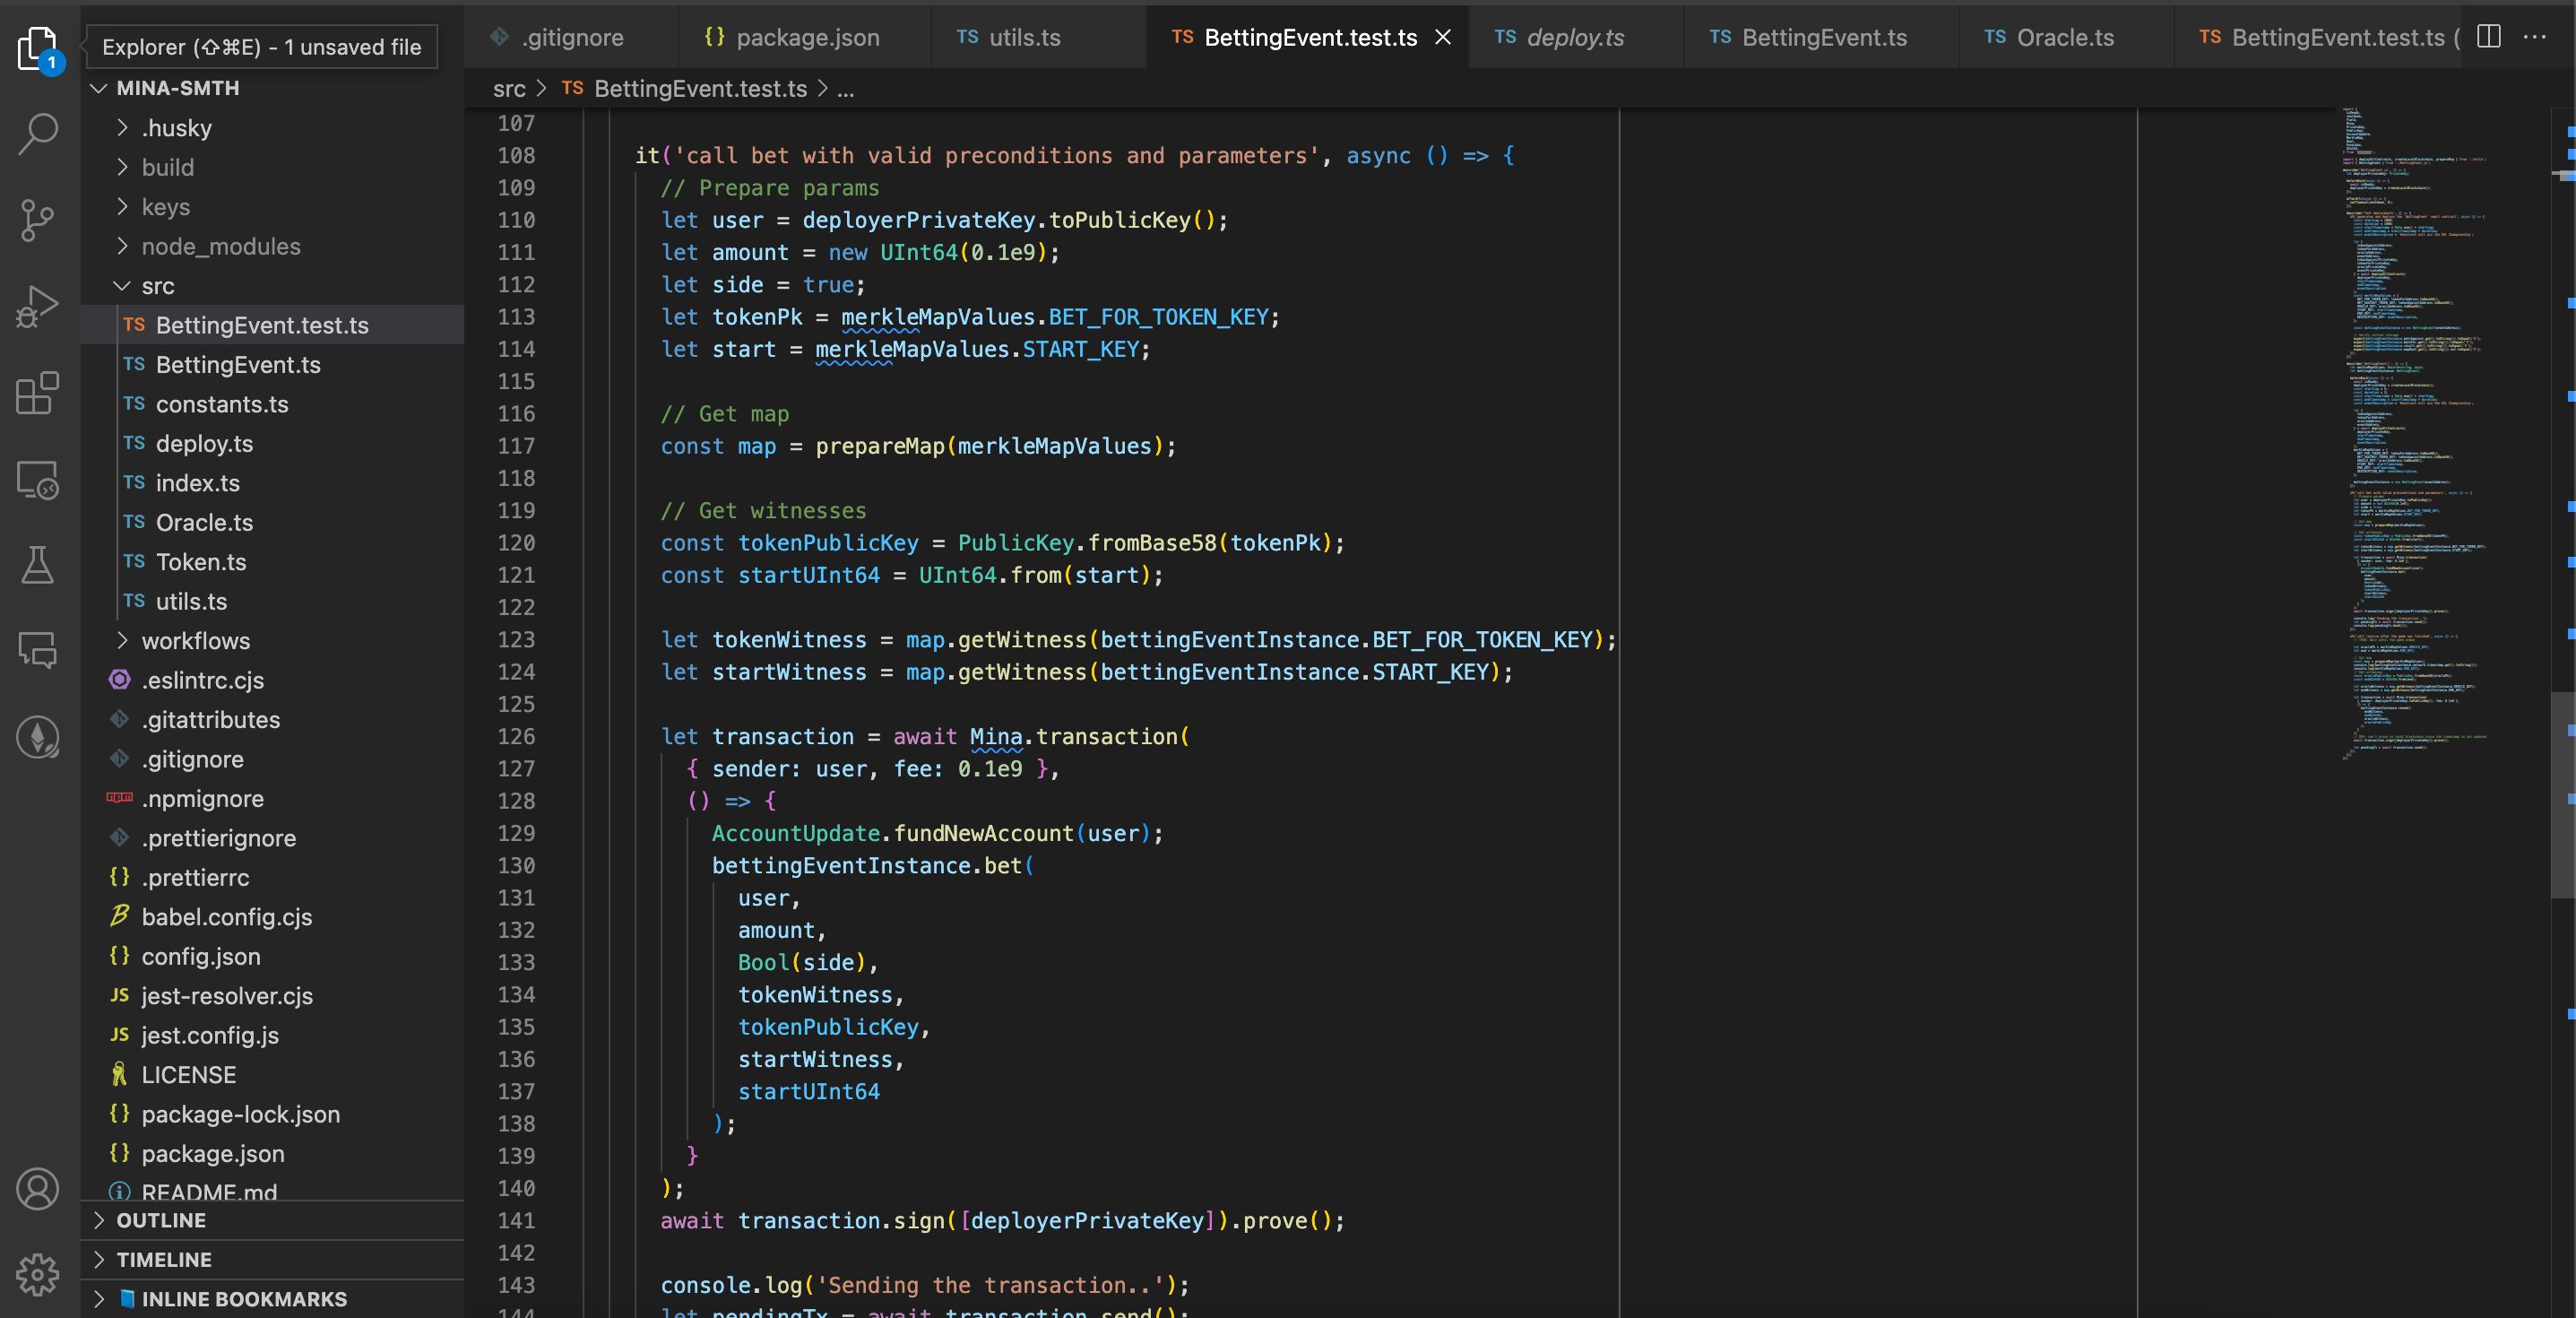The width and height of the screenshot is (2576, 1318).
Task: Open the Remote Explorer view
Action: 38,480
